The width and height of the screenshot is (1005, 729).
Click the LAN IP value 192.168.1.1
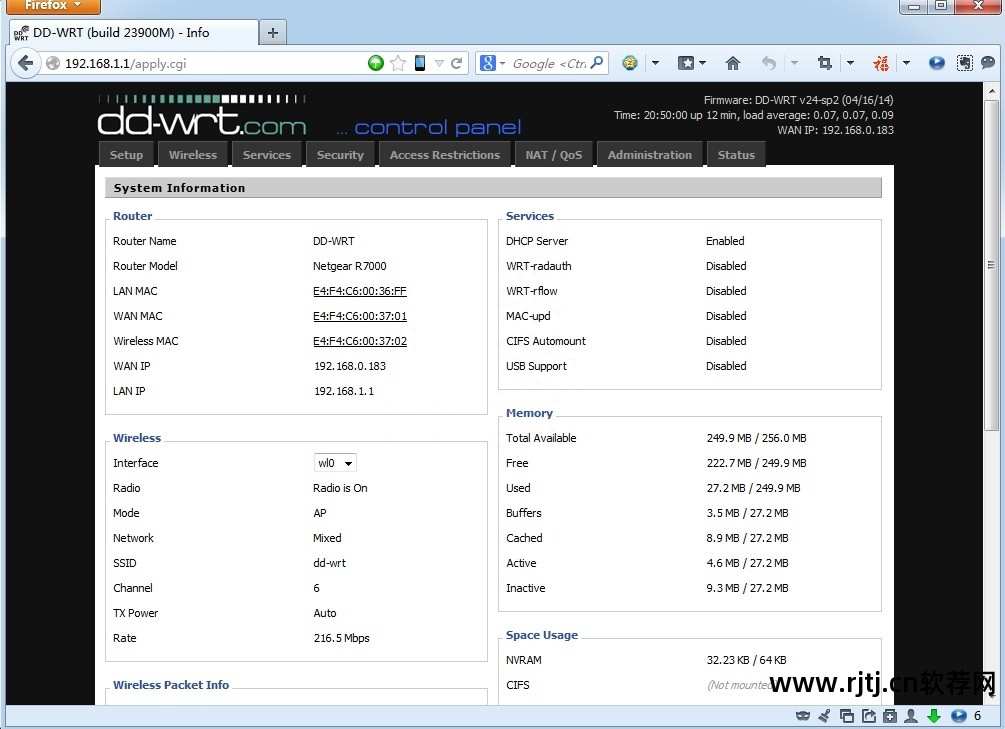click(x=344, y=391)
